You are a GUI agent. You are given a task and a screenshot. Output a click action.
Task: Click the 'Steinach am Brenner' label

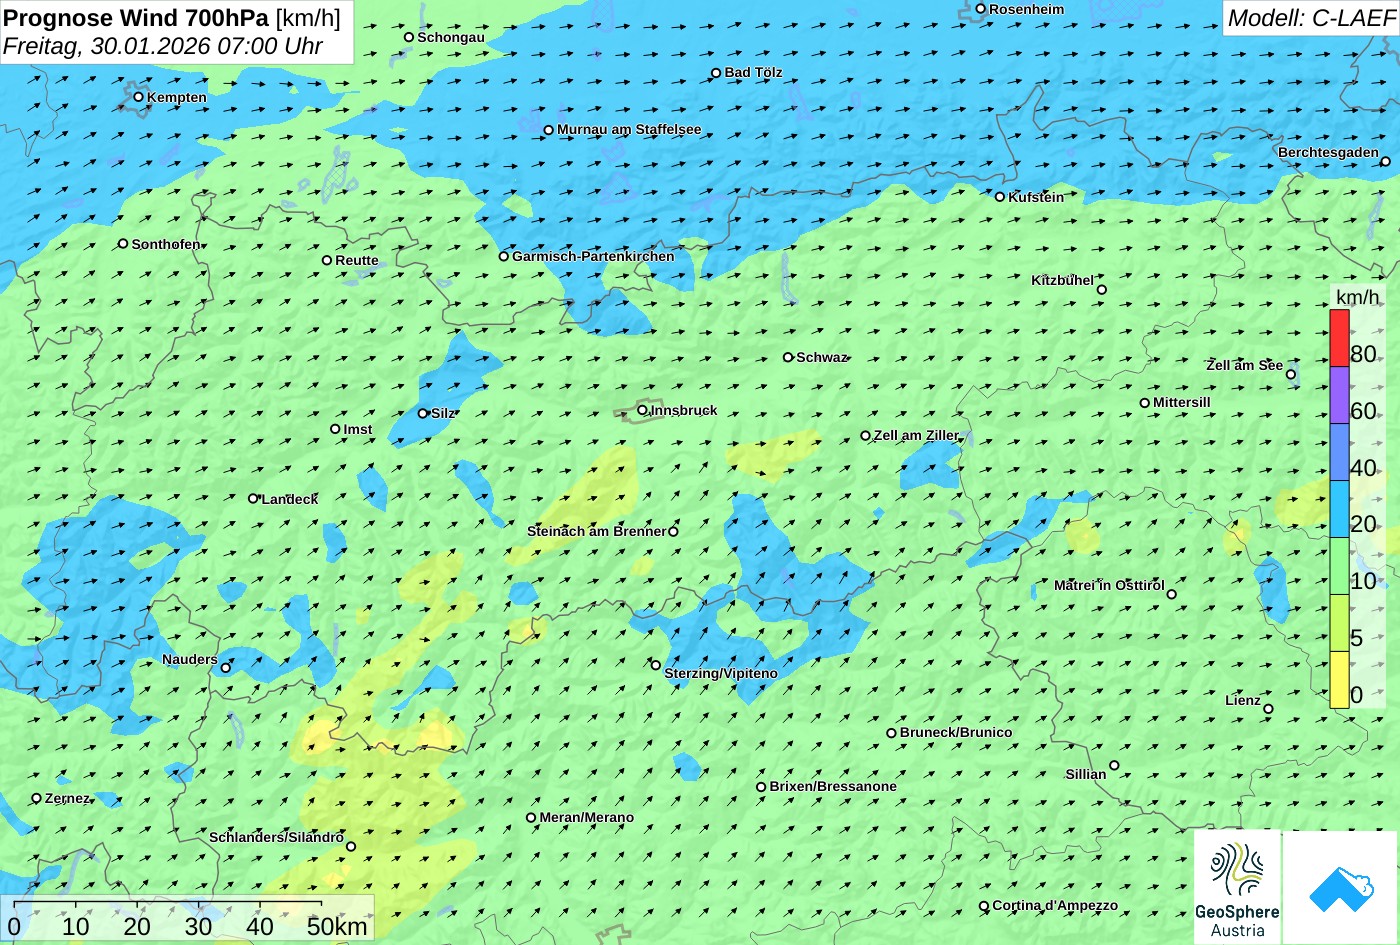596,531
